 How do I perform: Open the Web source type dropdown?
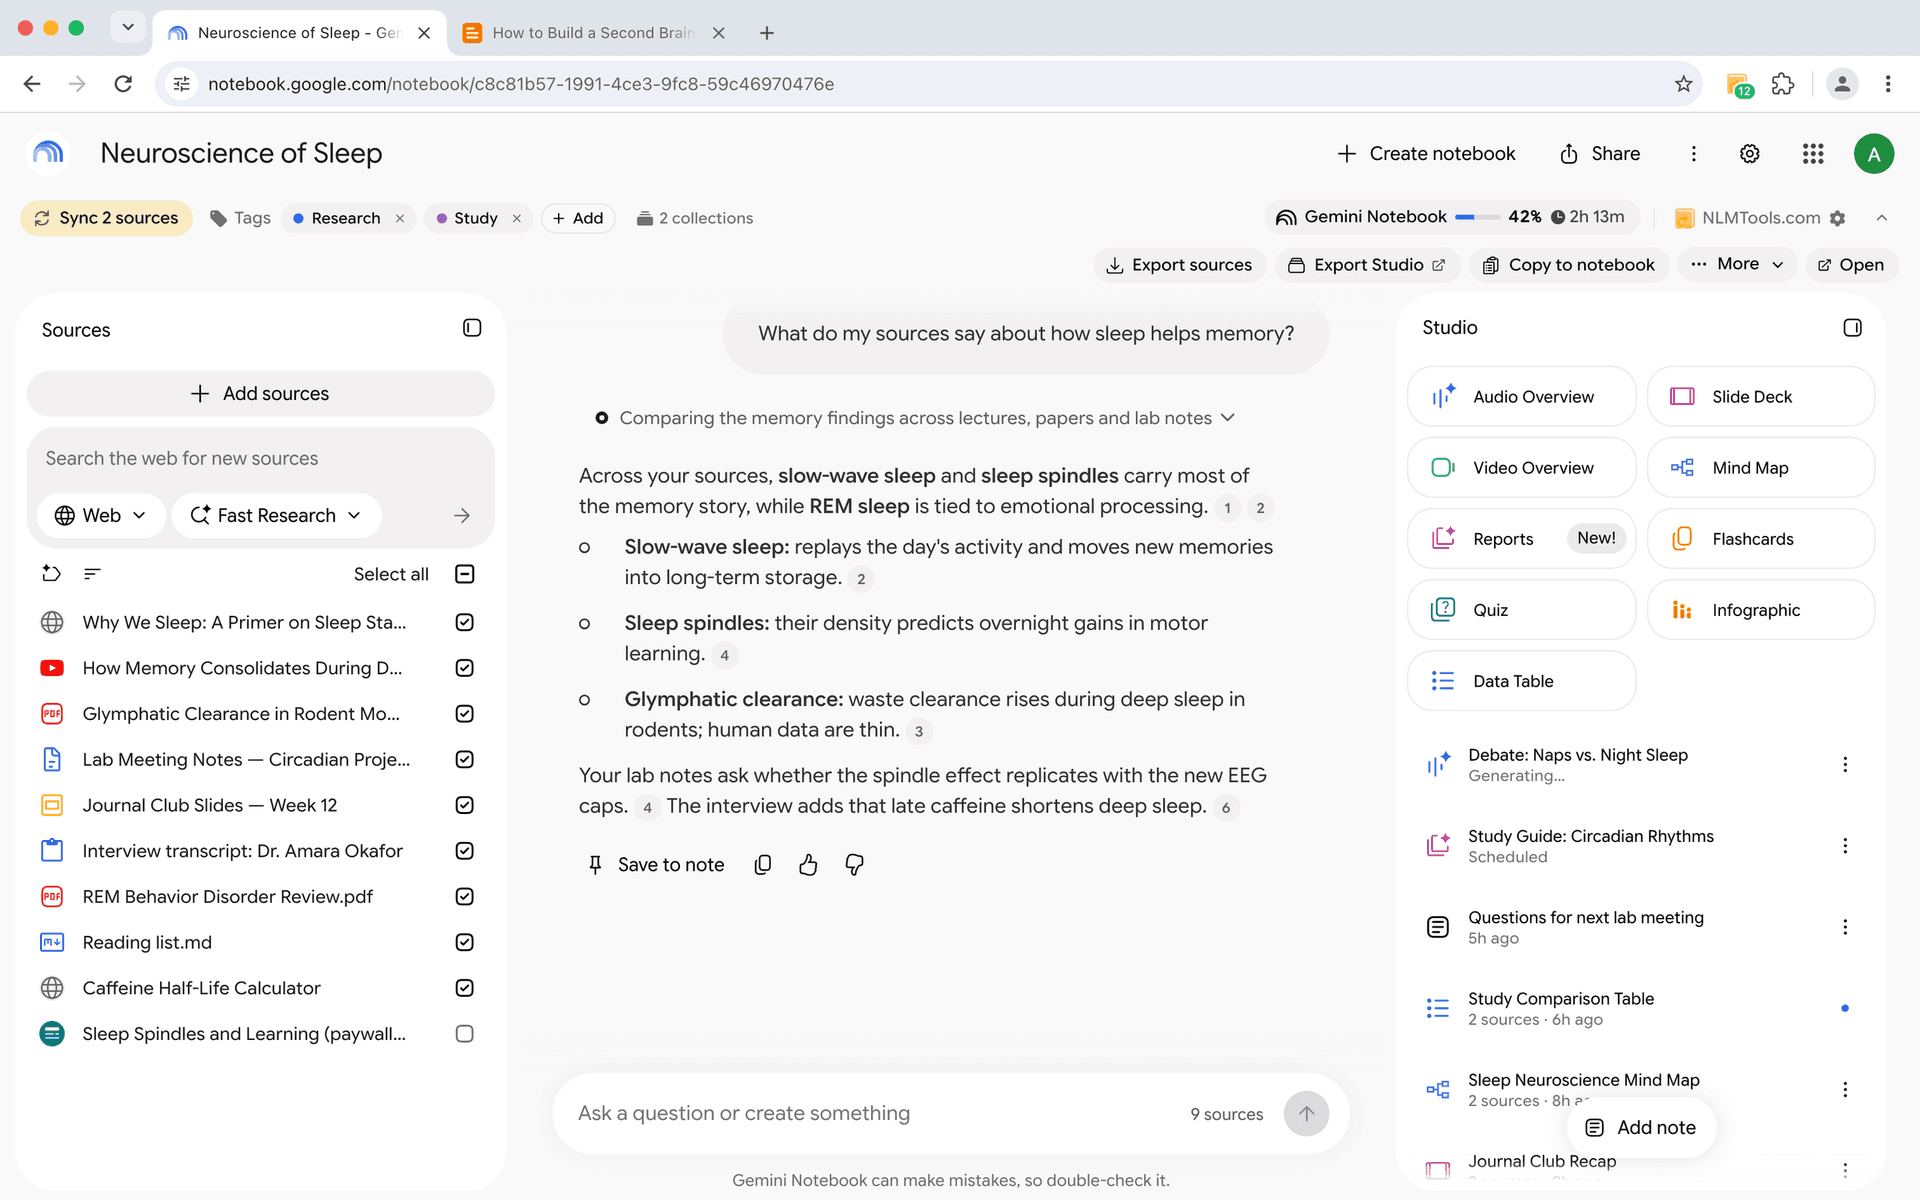100,516
